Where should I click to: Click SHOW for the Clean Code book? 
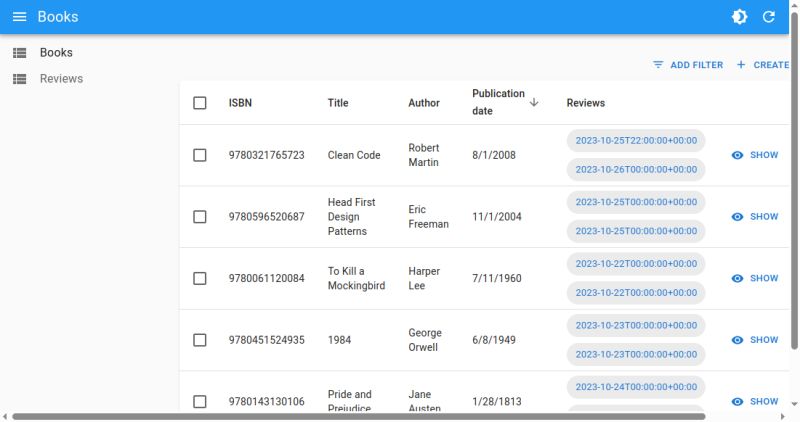coord(755,155)
